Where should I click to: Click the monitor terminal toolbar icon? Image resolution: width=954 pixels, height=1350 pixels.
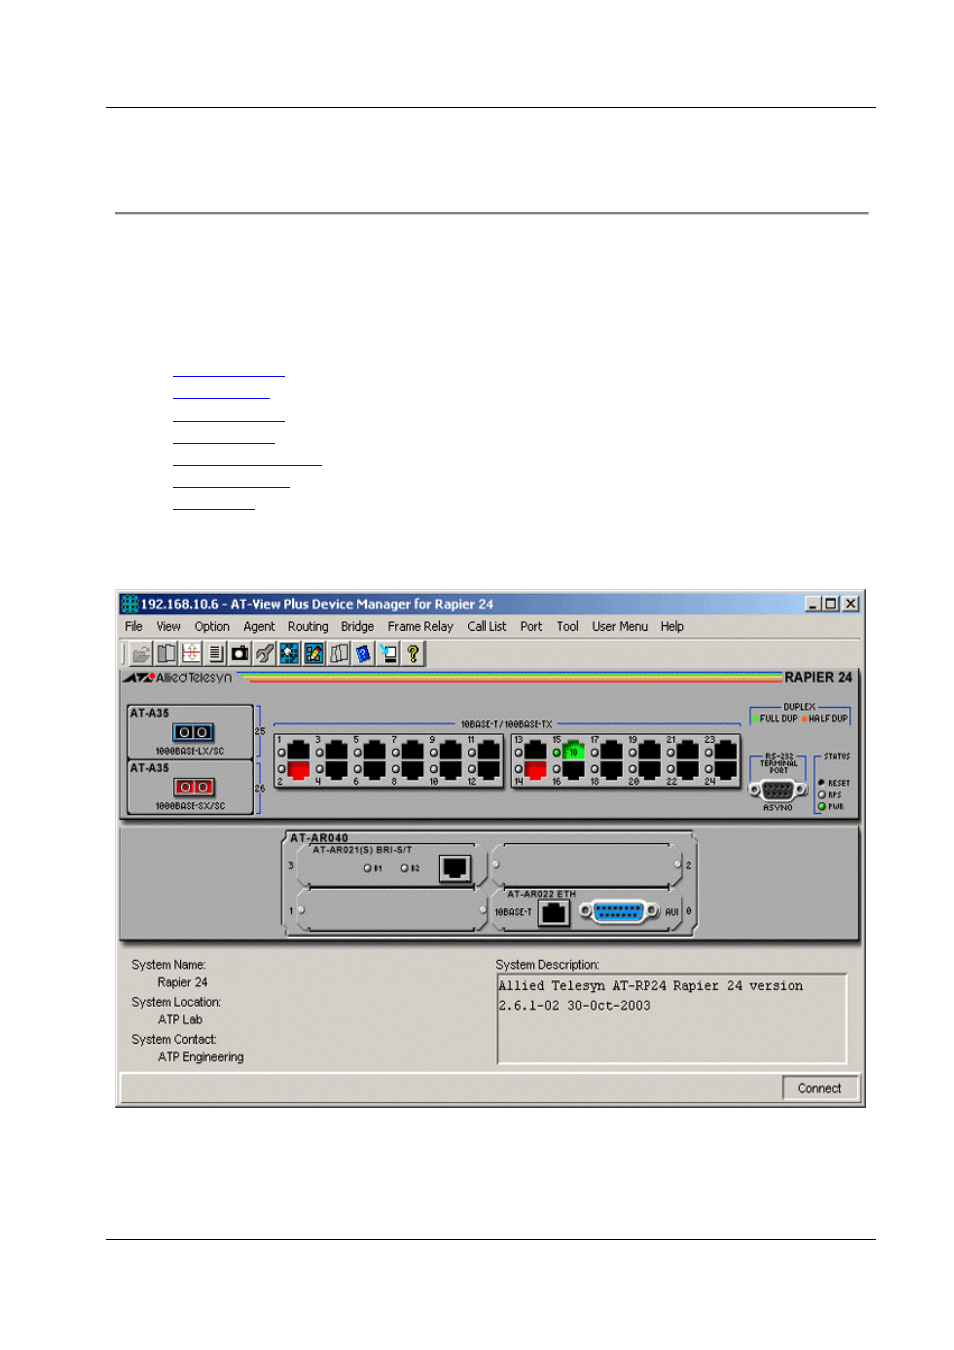(x=388, y=654)
